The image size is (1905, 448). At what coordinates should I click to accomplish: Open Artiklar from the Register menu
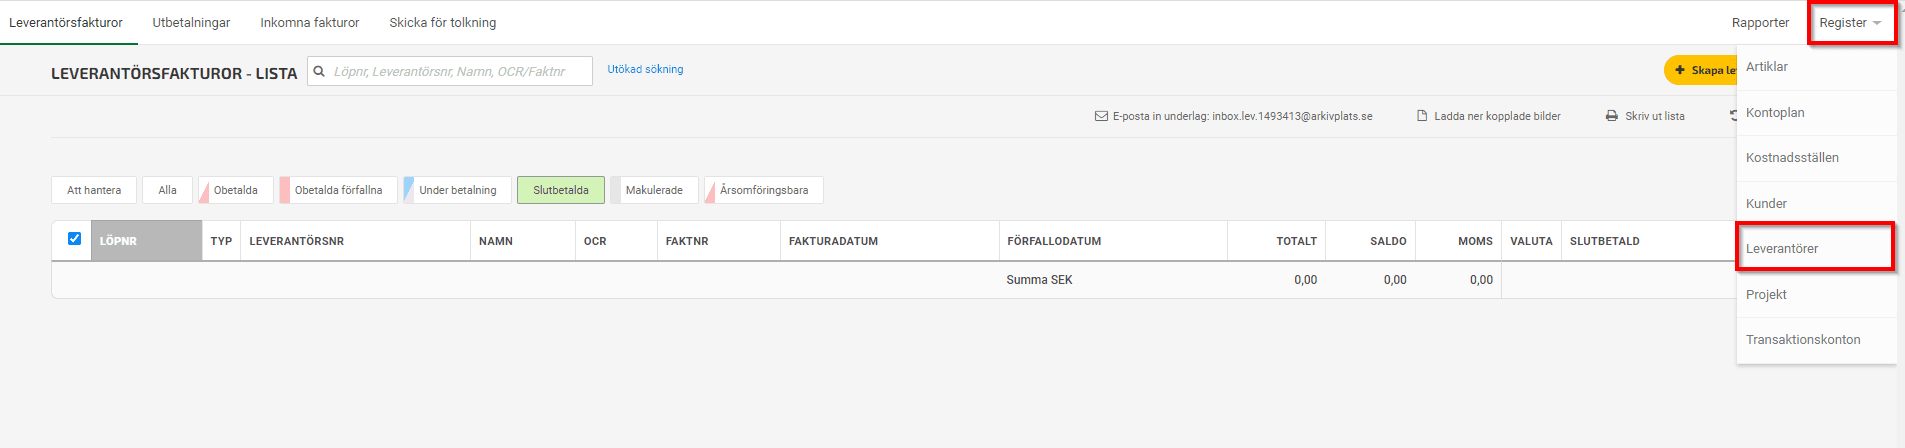point(1767,67)
